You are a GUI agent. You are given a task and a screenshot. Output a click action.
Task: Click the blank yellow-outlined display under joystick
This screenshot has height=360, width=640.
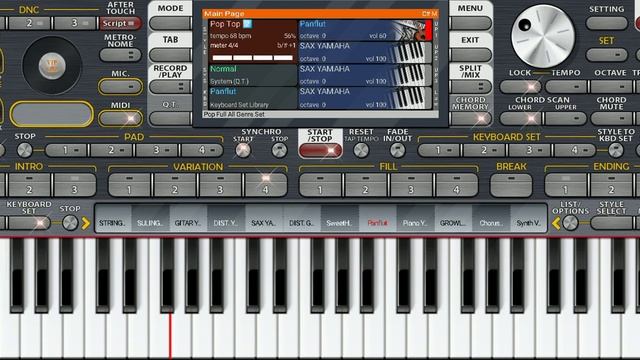click(52, 113)
